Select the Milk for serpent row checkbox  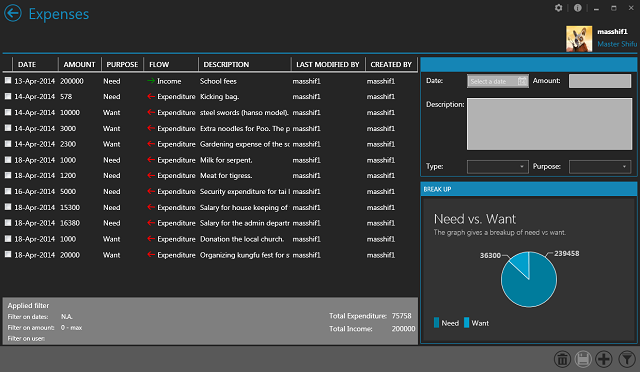coord(8,160)
